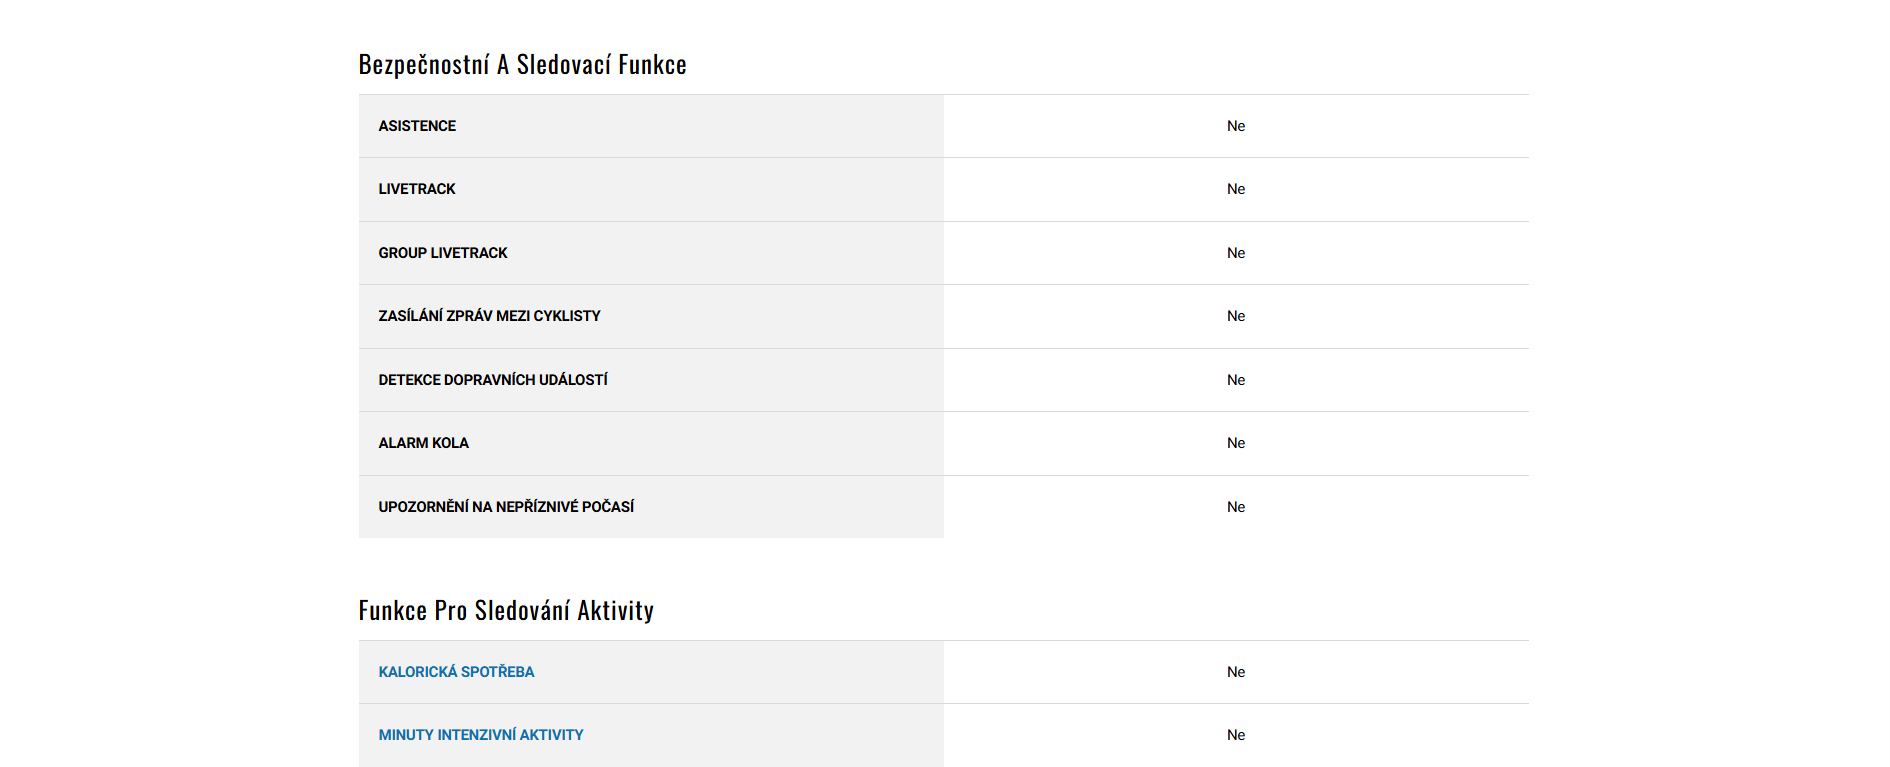Click the Ne value for Group LiveTrack
Viewport: 1890px width, 767px height.
(1236, 253)
